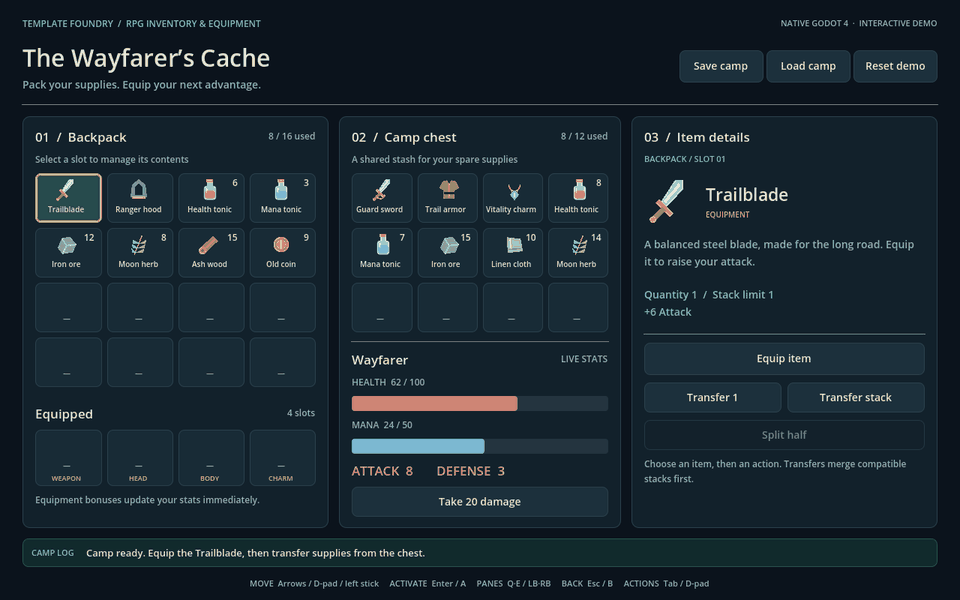The height and width of the screenshot is (600, 960).
Task: Choose the Linen cloth slot
Action: 513,253
